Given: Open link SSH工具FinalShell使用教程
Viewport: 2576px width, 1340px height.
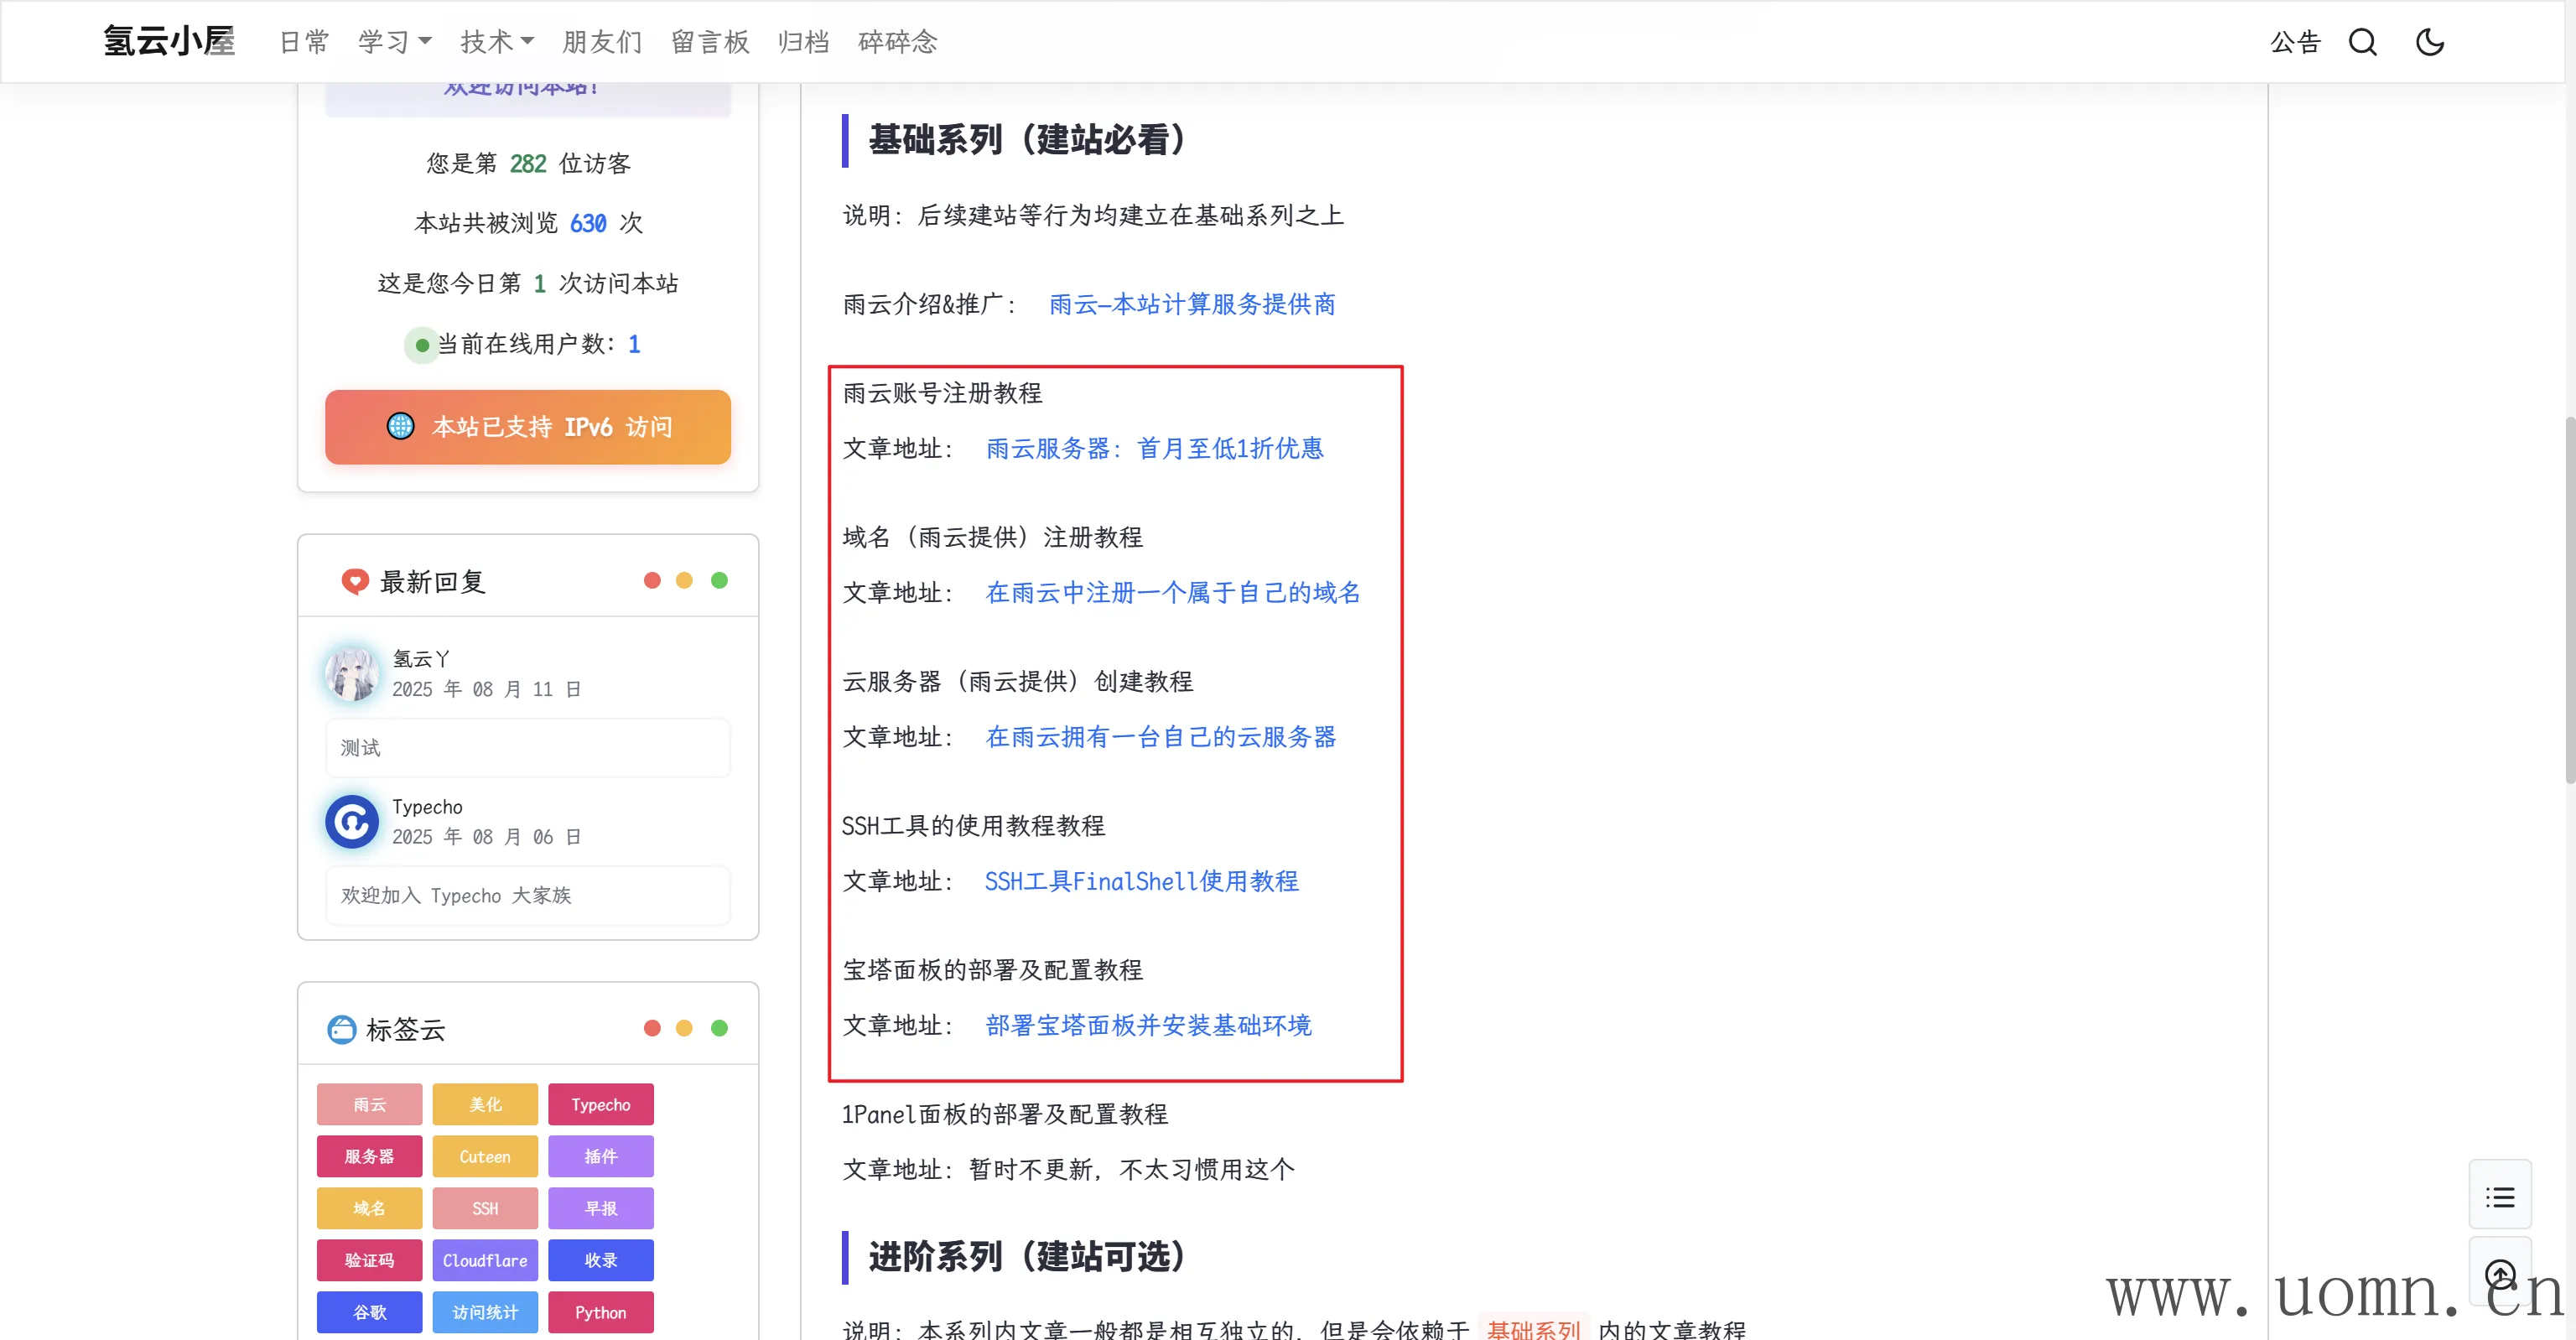Looking at the screenshot, I should (x=1141, y=881).
